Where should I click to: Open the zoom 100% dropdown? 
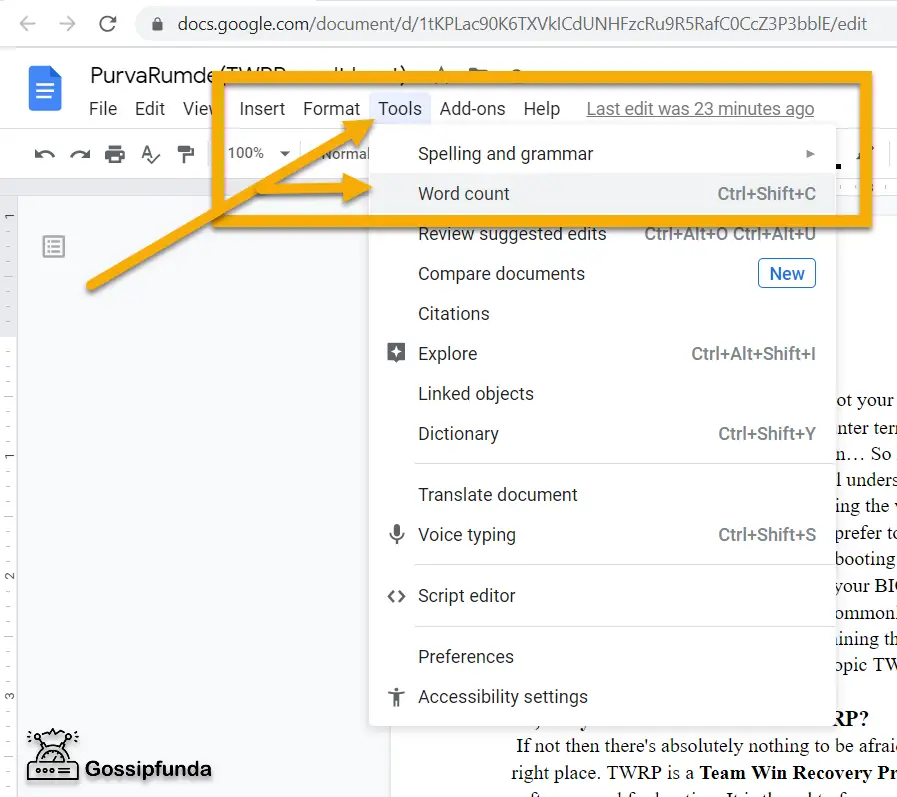259,153
